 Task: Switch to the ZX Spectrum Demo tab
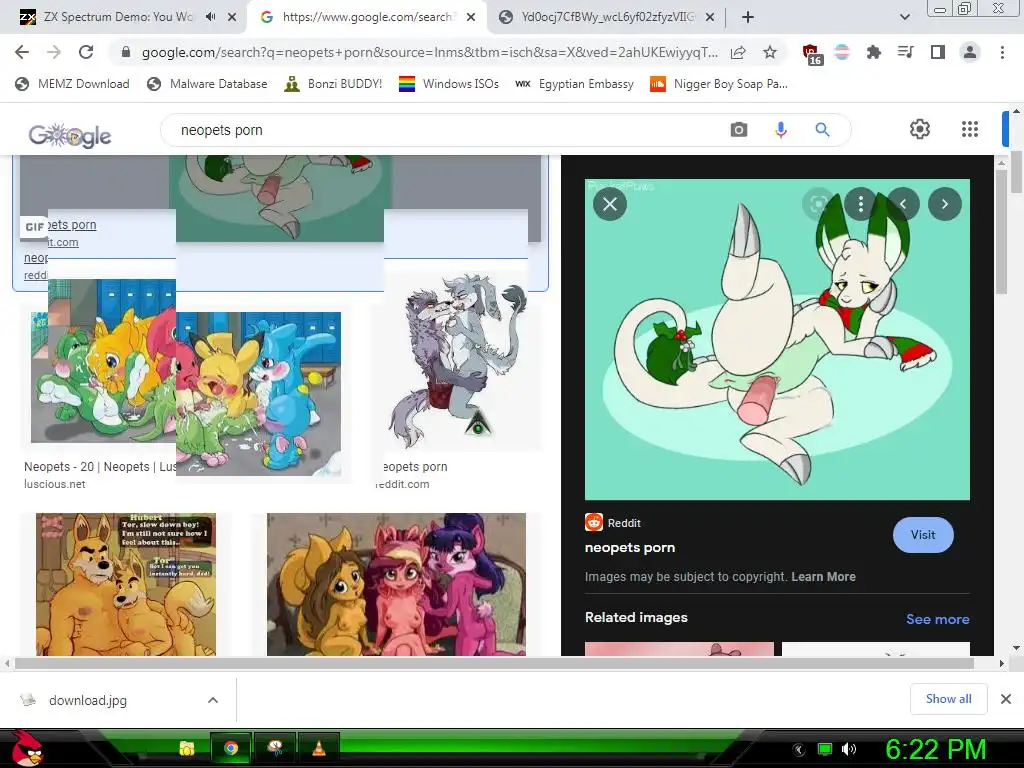(x=118, y=17)
